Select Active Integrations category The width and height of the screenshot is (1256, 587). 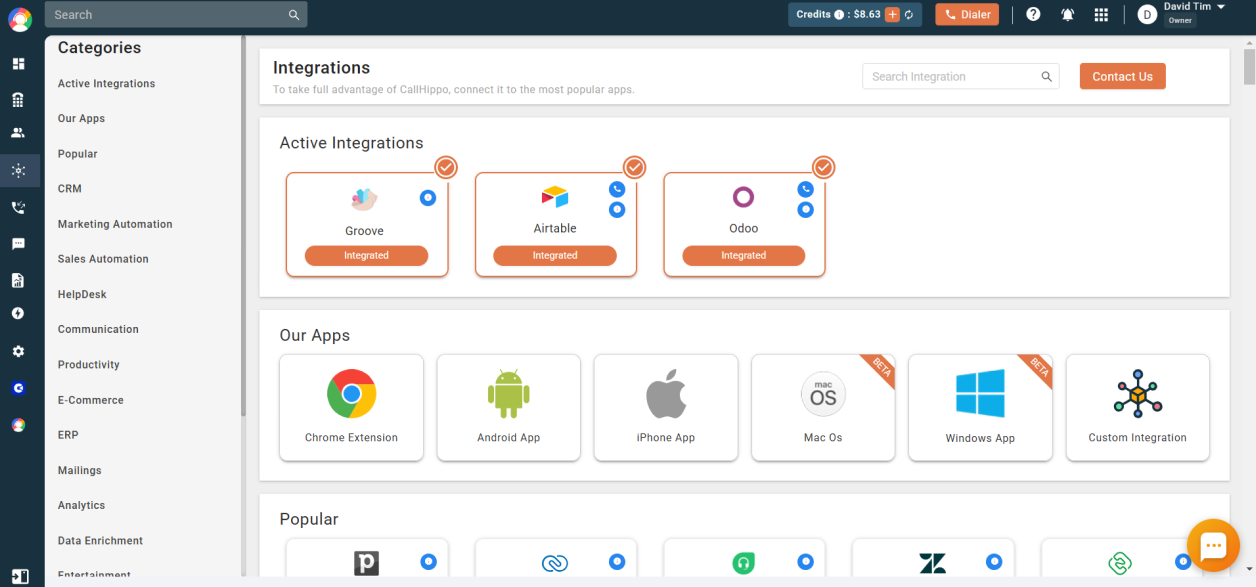[x=106, y=84]
